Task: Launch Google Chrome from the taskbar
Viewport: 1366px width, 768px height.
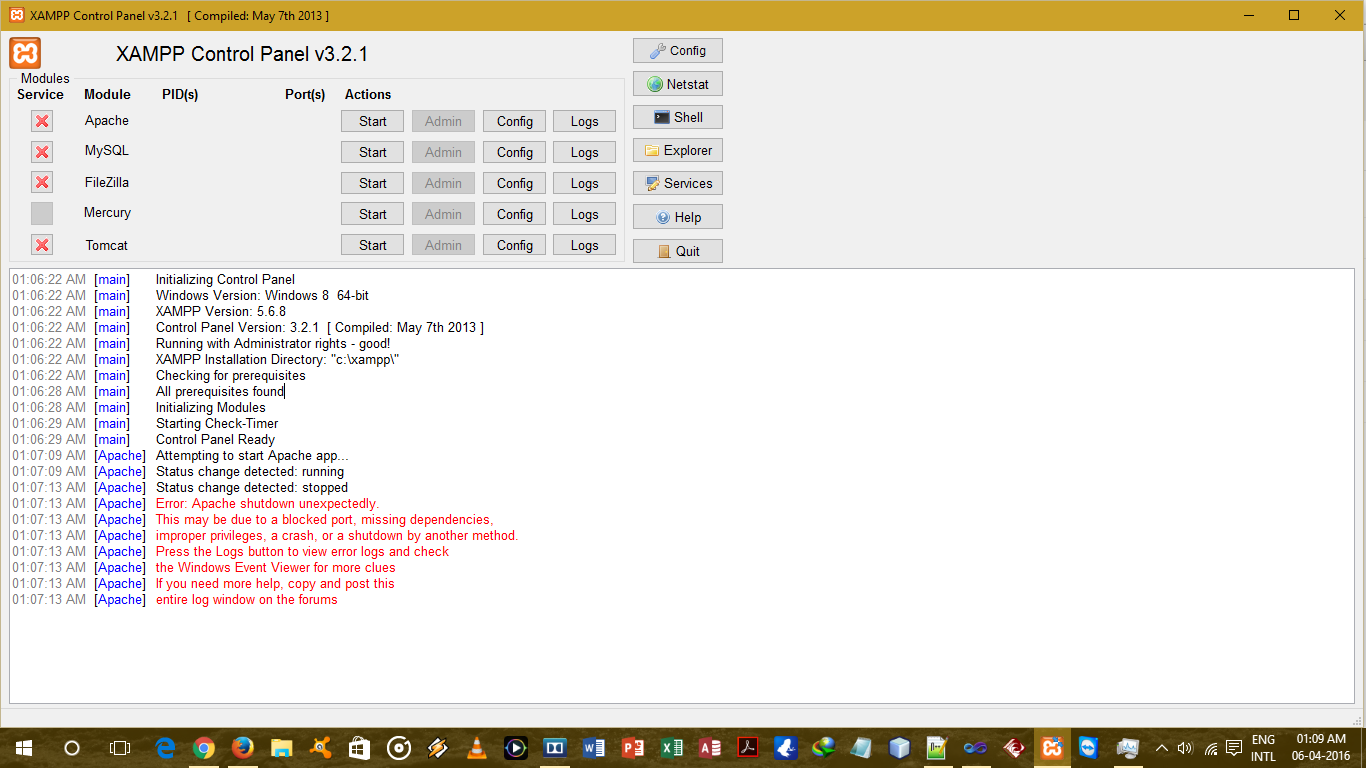Action: coord(204,748)
